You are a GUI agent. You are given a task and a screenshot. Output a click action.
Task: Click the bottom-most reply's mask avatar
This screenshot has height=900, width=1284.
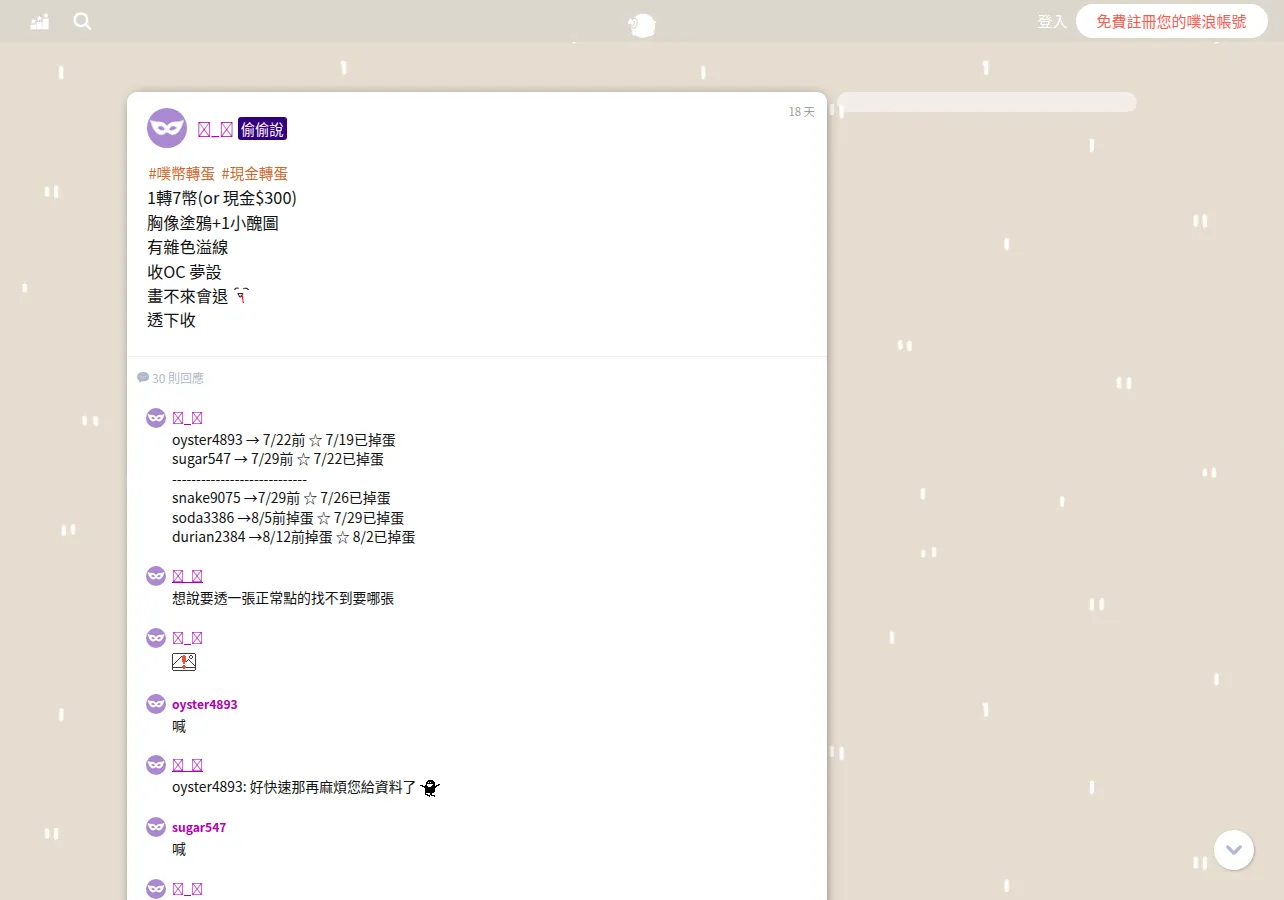pyautogui.click(x=156, y=889)
